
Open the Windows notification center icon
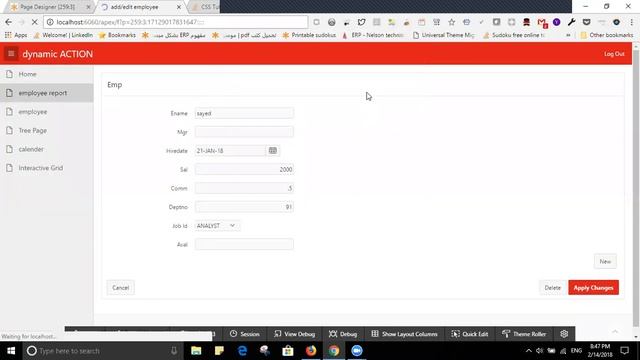(x=624, y=351)
